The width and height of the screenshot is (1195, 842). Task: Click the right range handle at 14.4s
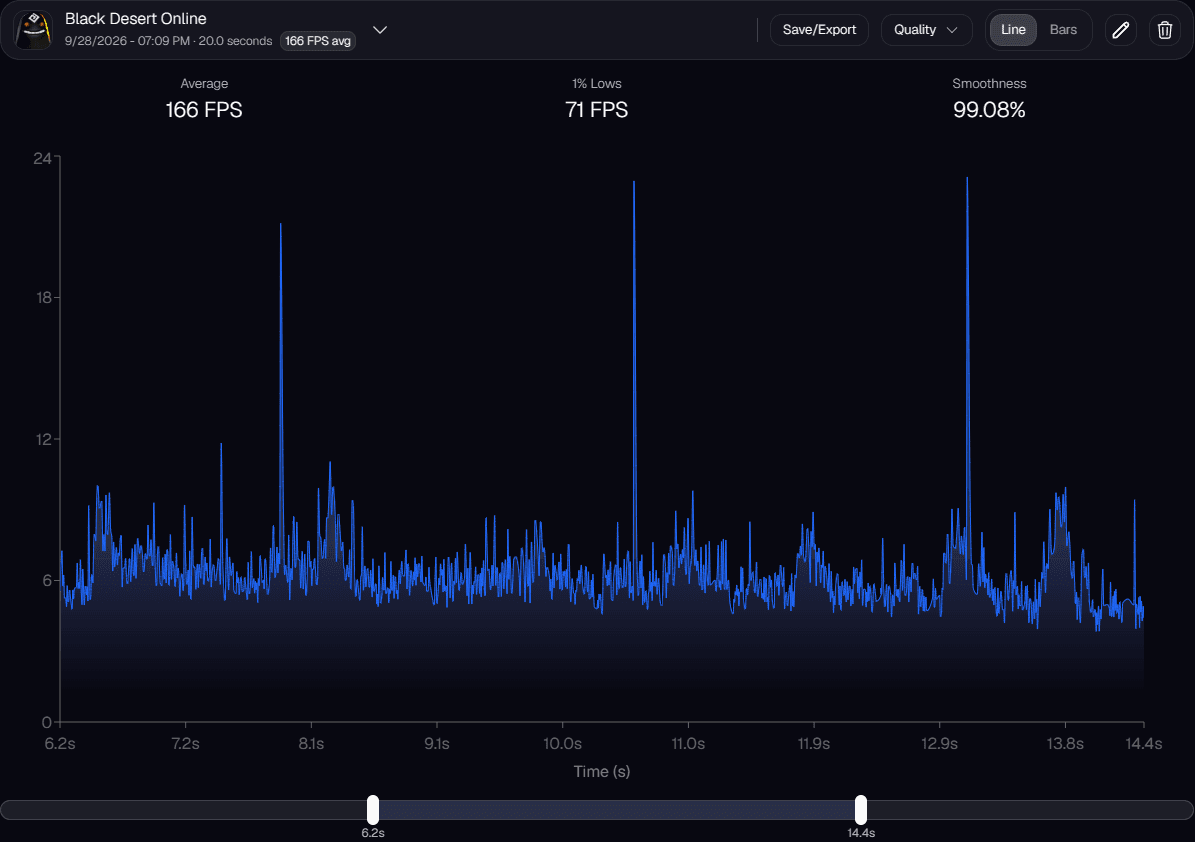pyautogui.click(x=860, y=810)
